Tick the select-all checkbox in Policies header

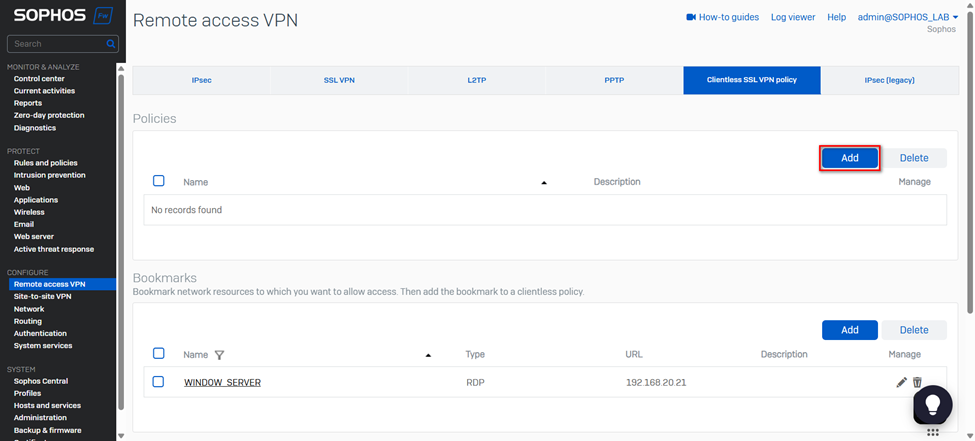159,181
